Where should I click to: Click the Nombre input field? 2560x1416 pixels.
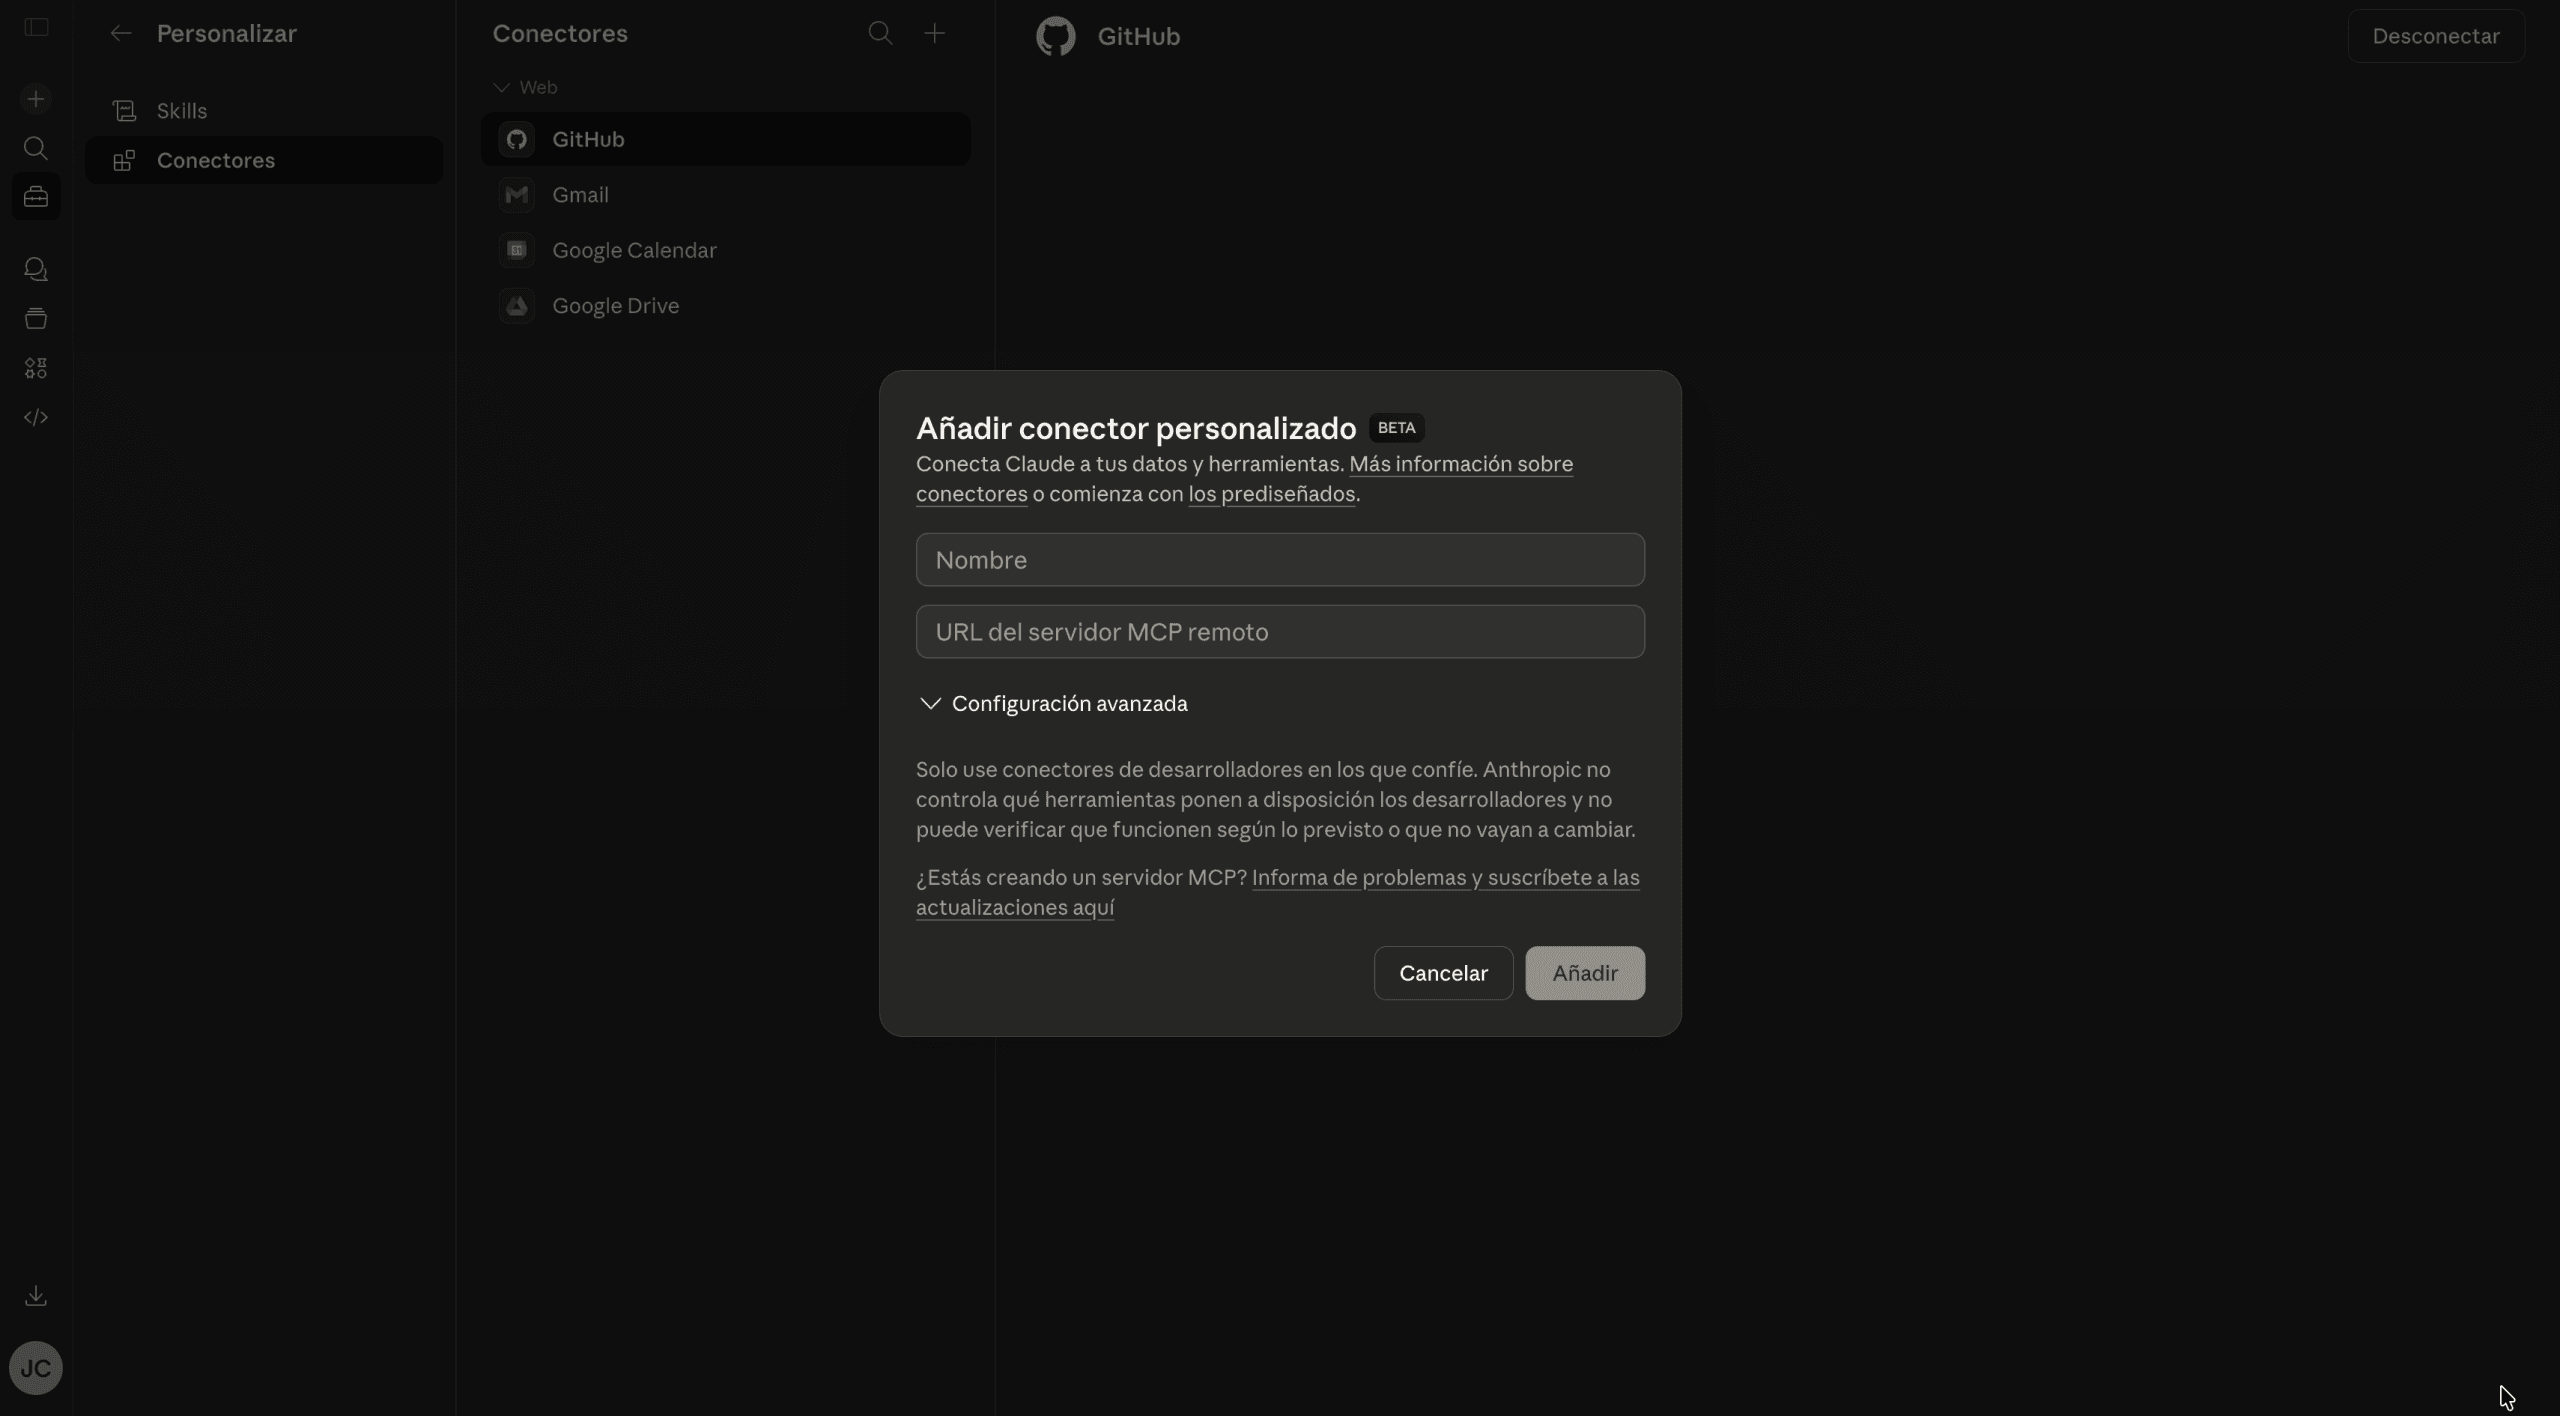tap(1279, 559)
